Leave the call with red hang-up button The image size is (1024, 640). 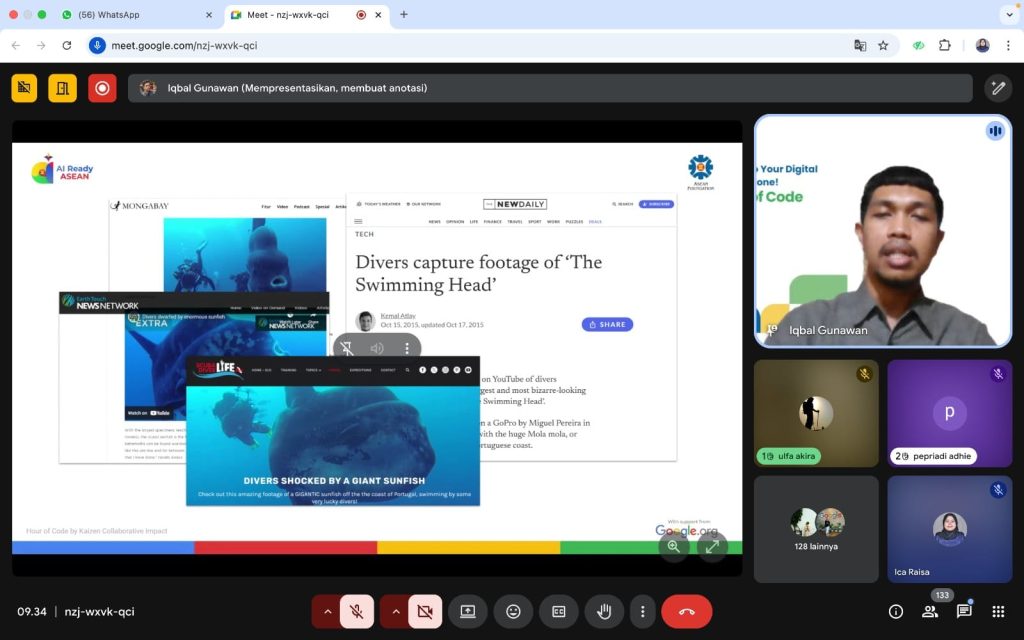click(686, 612)
